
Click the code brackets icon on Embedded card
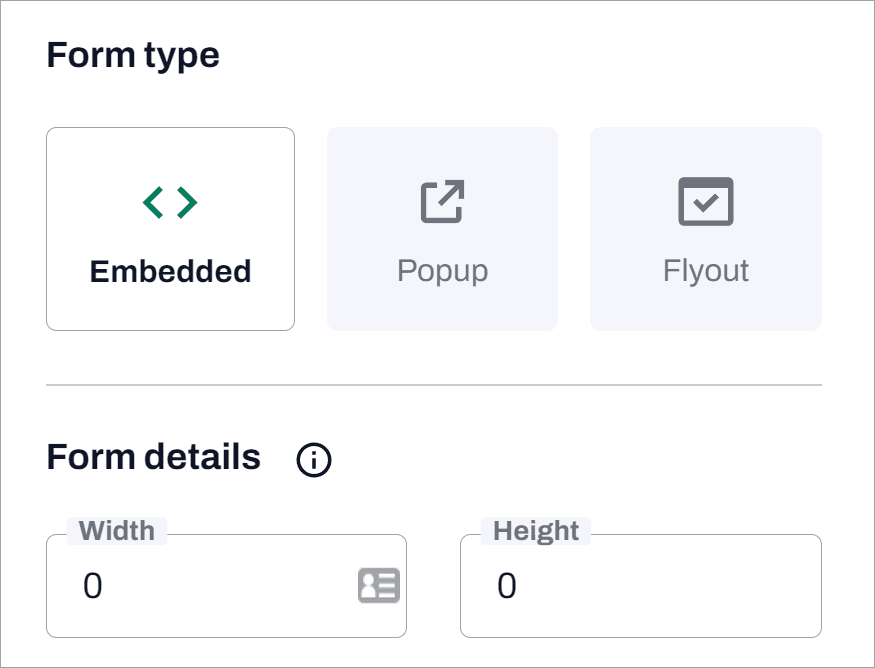coord(170,200)
